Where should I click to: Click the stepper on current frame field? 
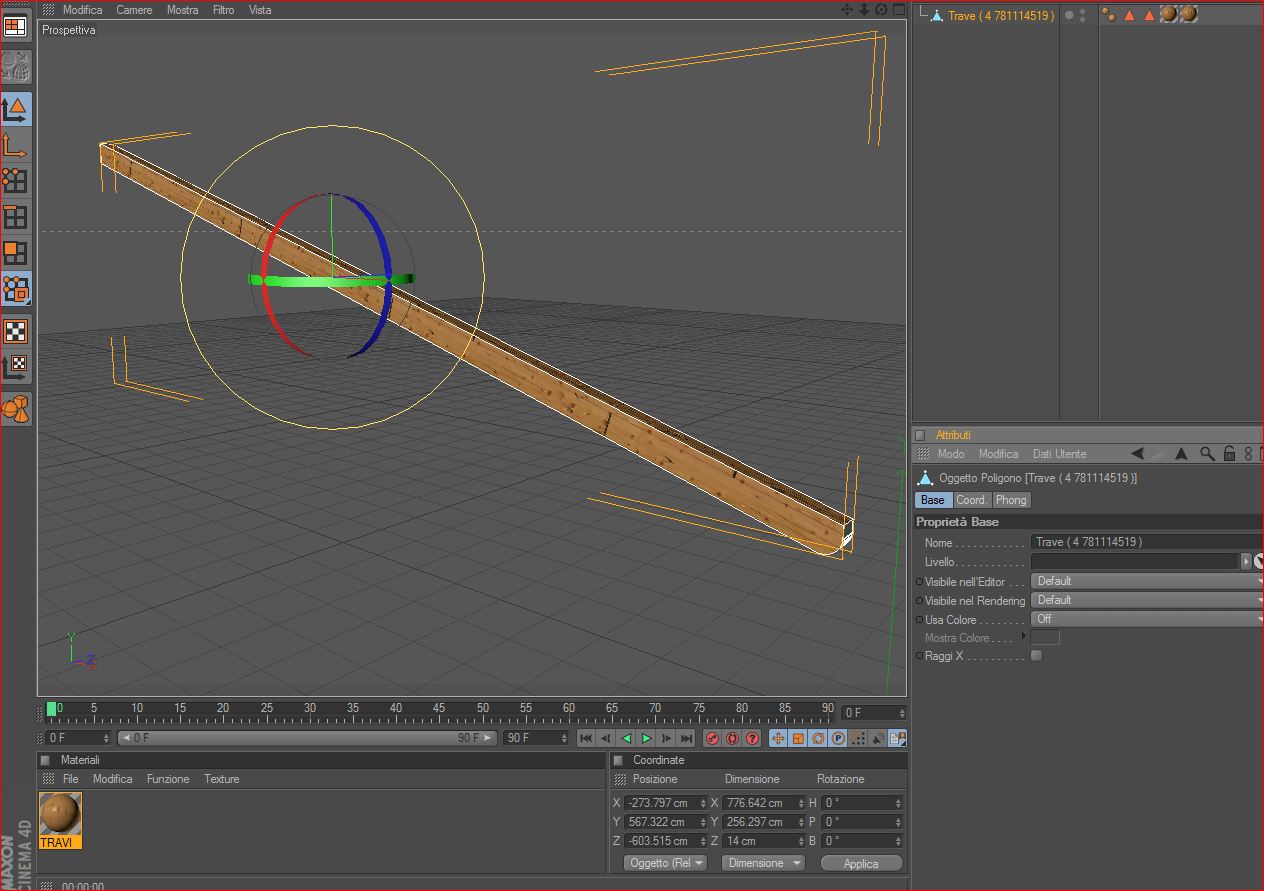pyautogui.click(x=902, y=713)
